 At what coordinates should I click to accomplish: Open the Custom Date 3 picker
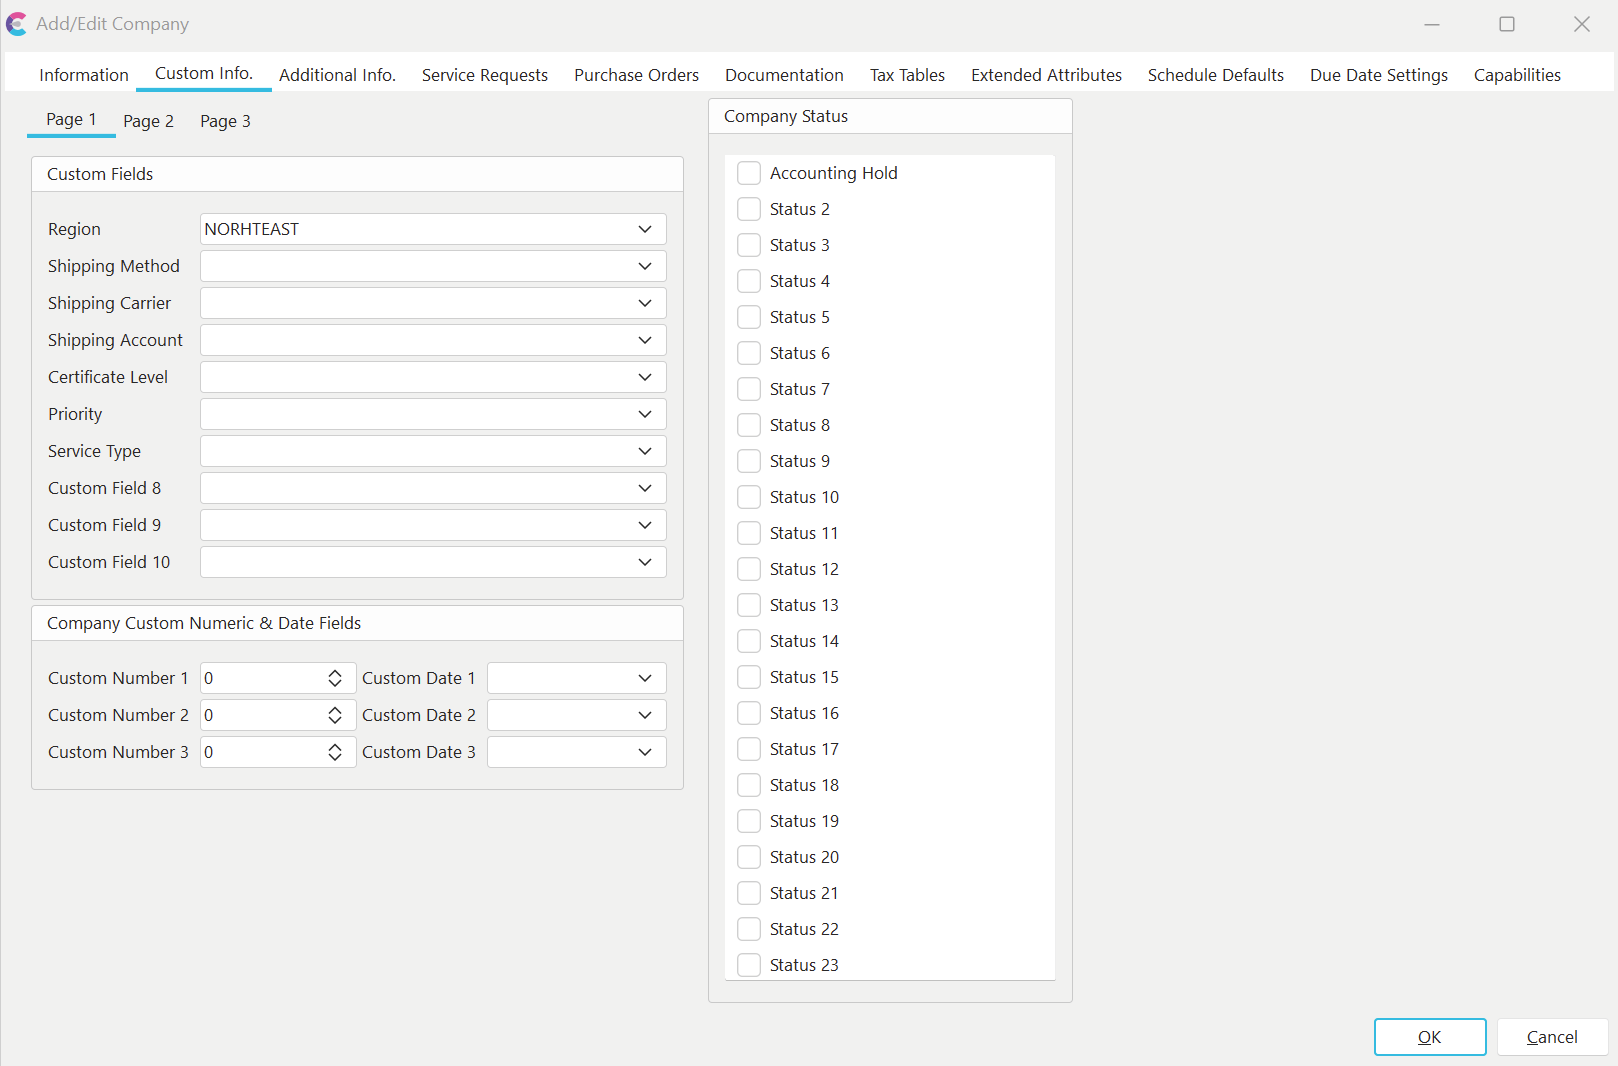[x=645, y=752]
